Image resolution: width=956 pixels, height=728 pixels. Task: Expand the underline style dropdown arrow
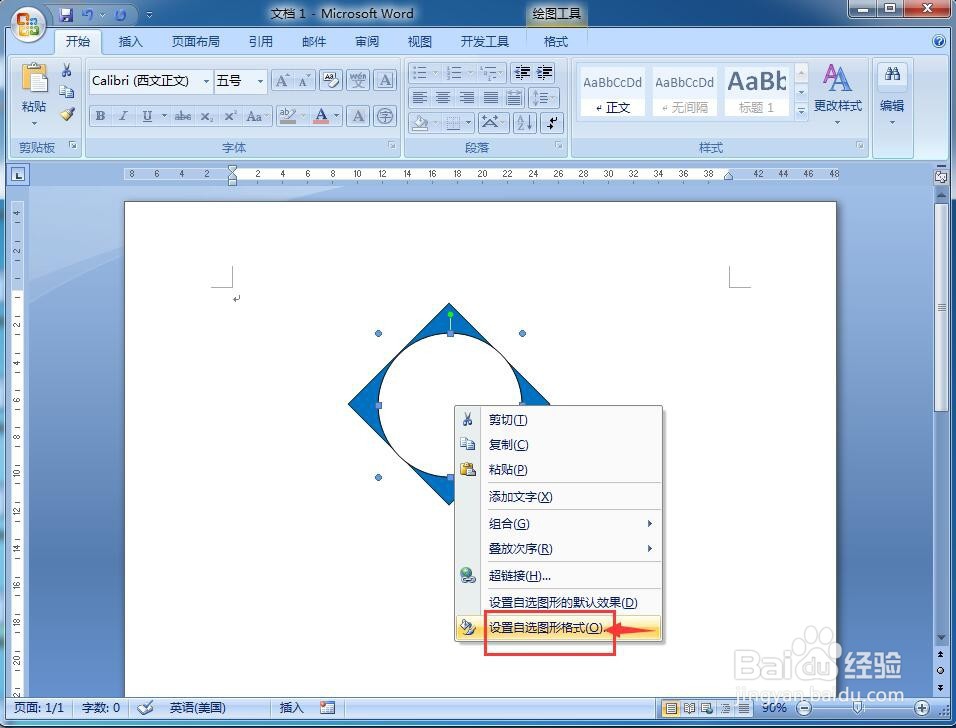click(x=164, y=116)
